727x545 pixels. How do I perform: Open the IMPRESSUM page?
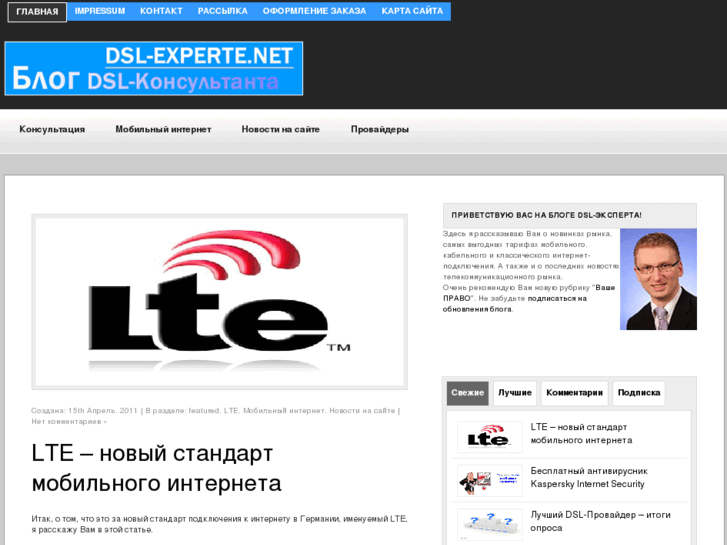(100, 11)
